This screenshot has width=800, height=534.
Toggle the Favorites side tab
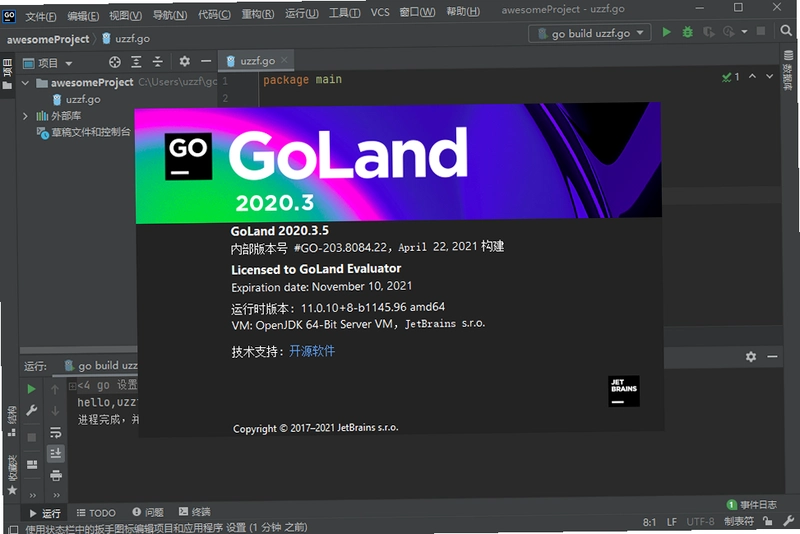(x=12, y=474)
